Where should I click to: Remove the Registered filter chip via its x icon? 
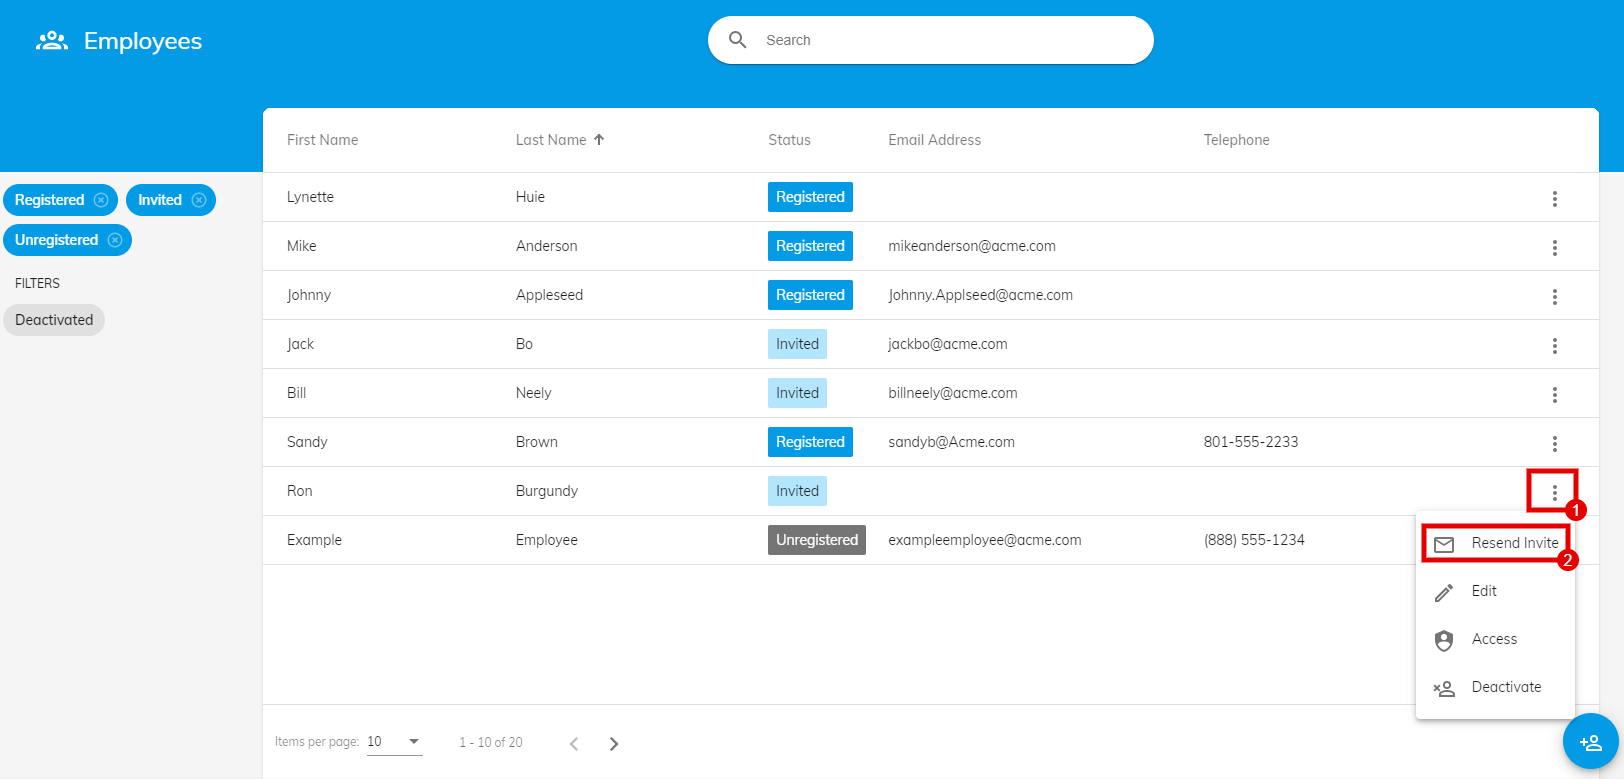pos(101,200)
